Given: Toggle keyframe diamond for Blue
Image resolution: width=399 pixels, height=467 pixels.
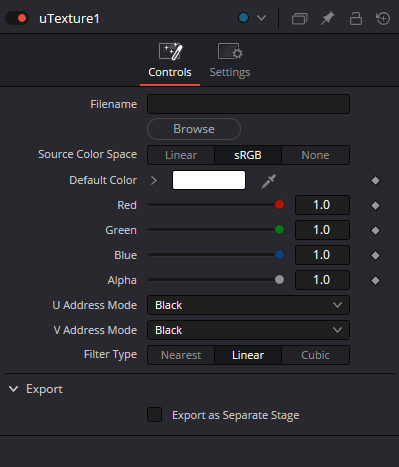Looking at the screenshot, I should tap(375, 255).
